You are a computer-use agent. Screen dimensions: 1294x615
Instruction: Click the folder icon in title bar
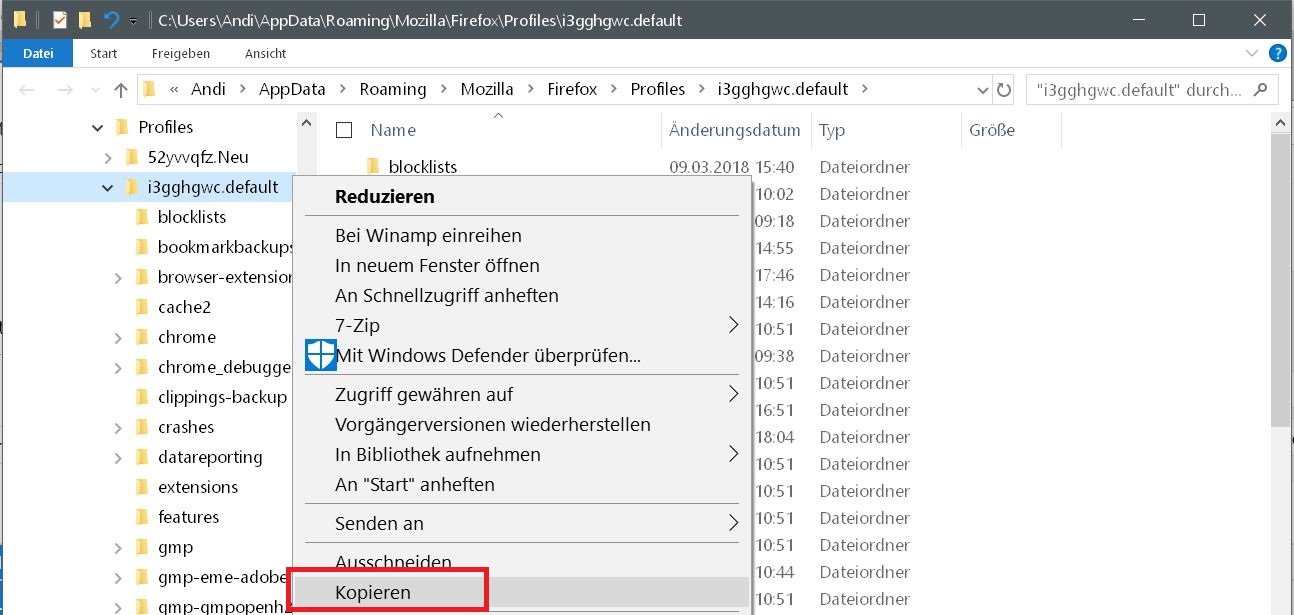[20, 20]
